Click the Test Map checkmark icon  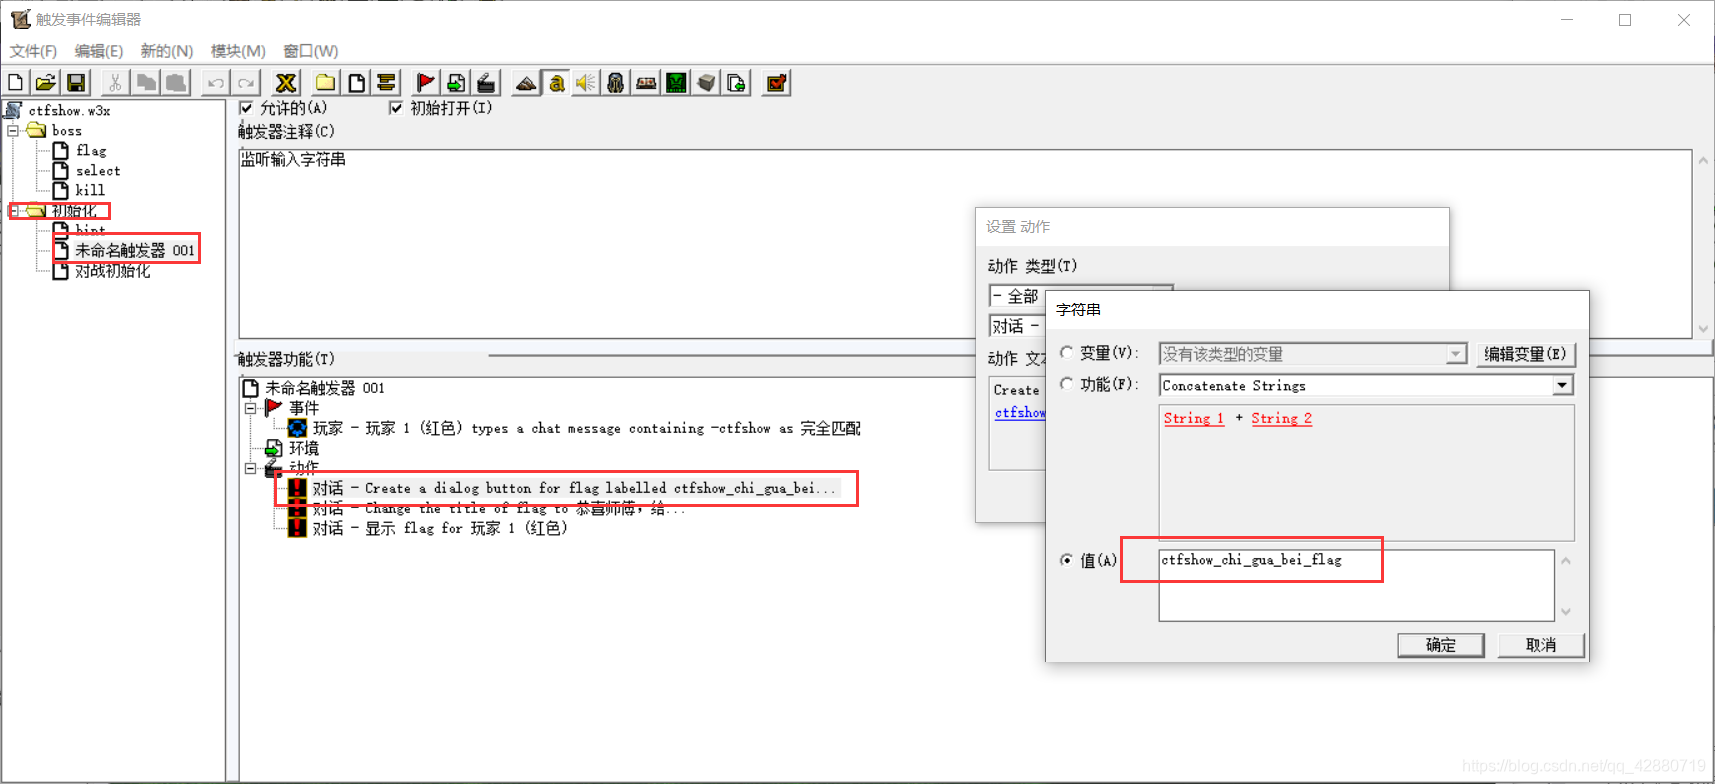coord(776,83)
